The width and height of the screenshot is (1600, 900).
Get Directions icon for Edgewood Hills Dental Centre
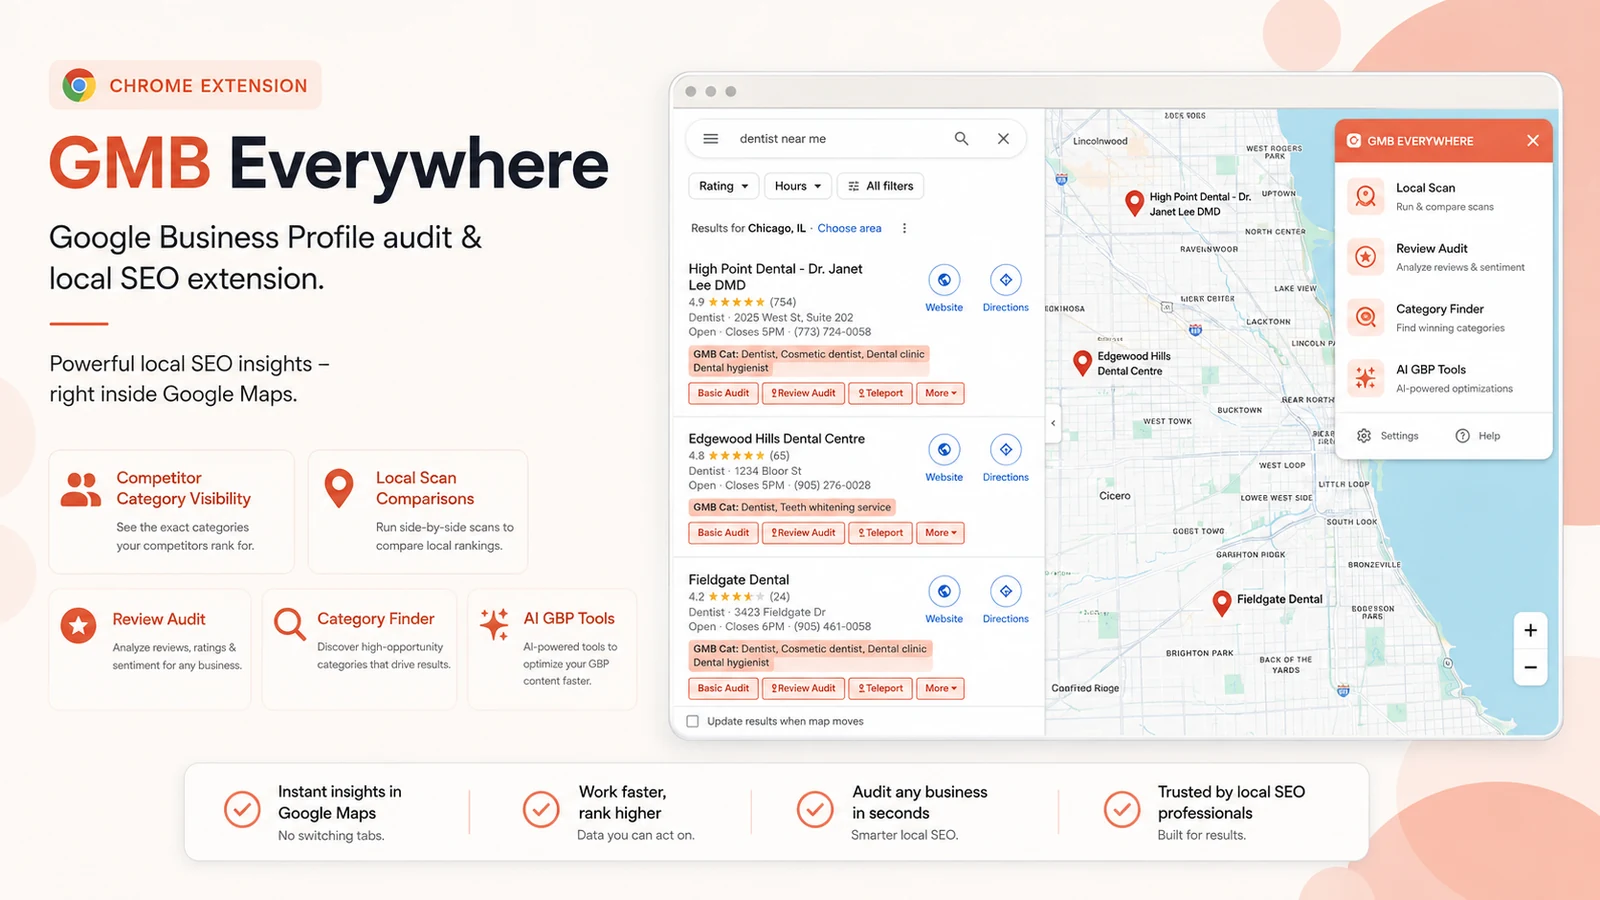[1006, 450]
